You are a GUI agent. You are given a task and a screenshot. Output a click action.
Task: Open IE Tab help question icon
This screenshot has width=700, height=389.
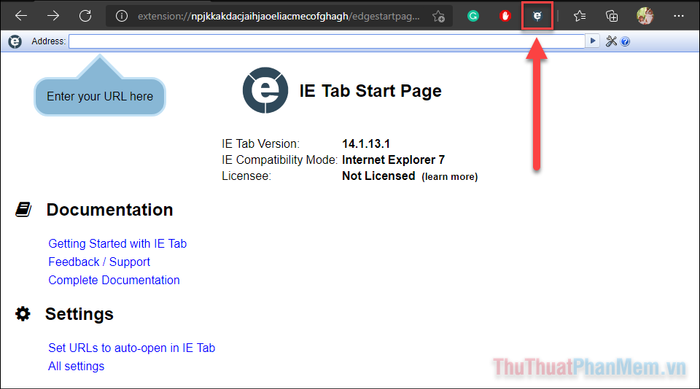coord(625,42)
